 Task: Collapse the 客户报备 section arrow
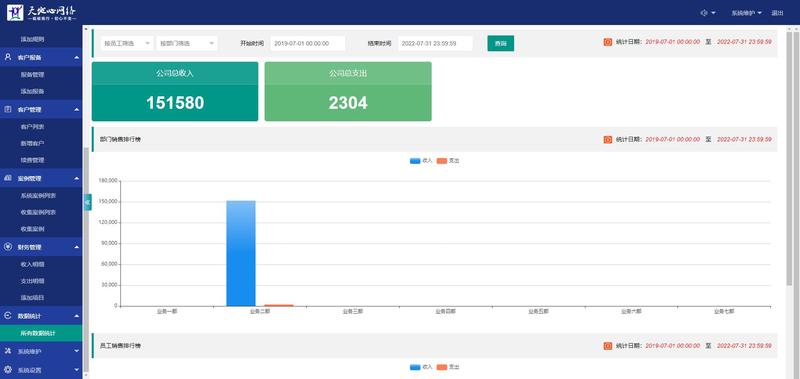(77, 58)
